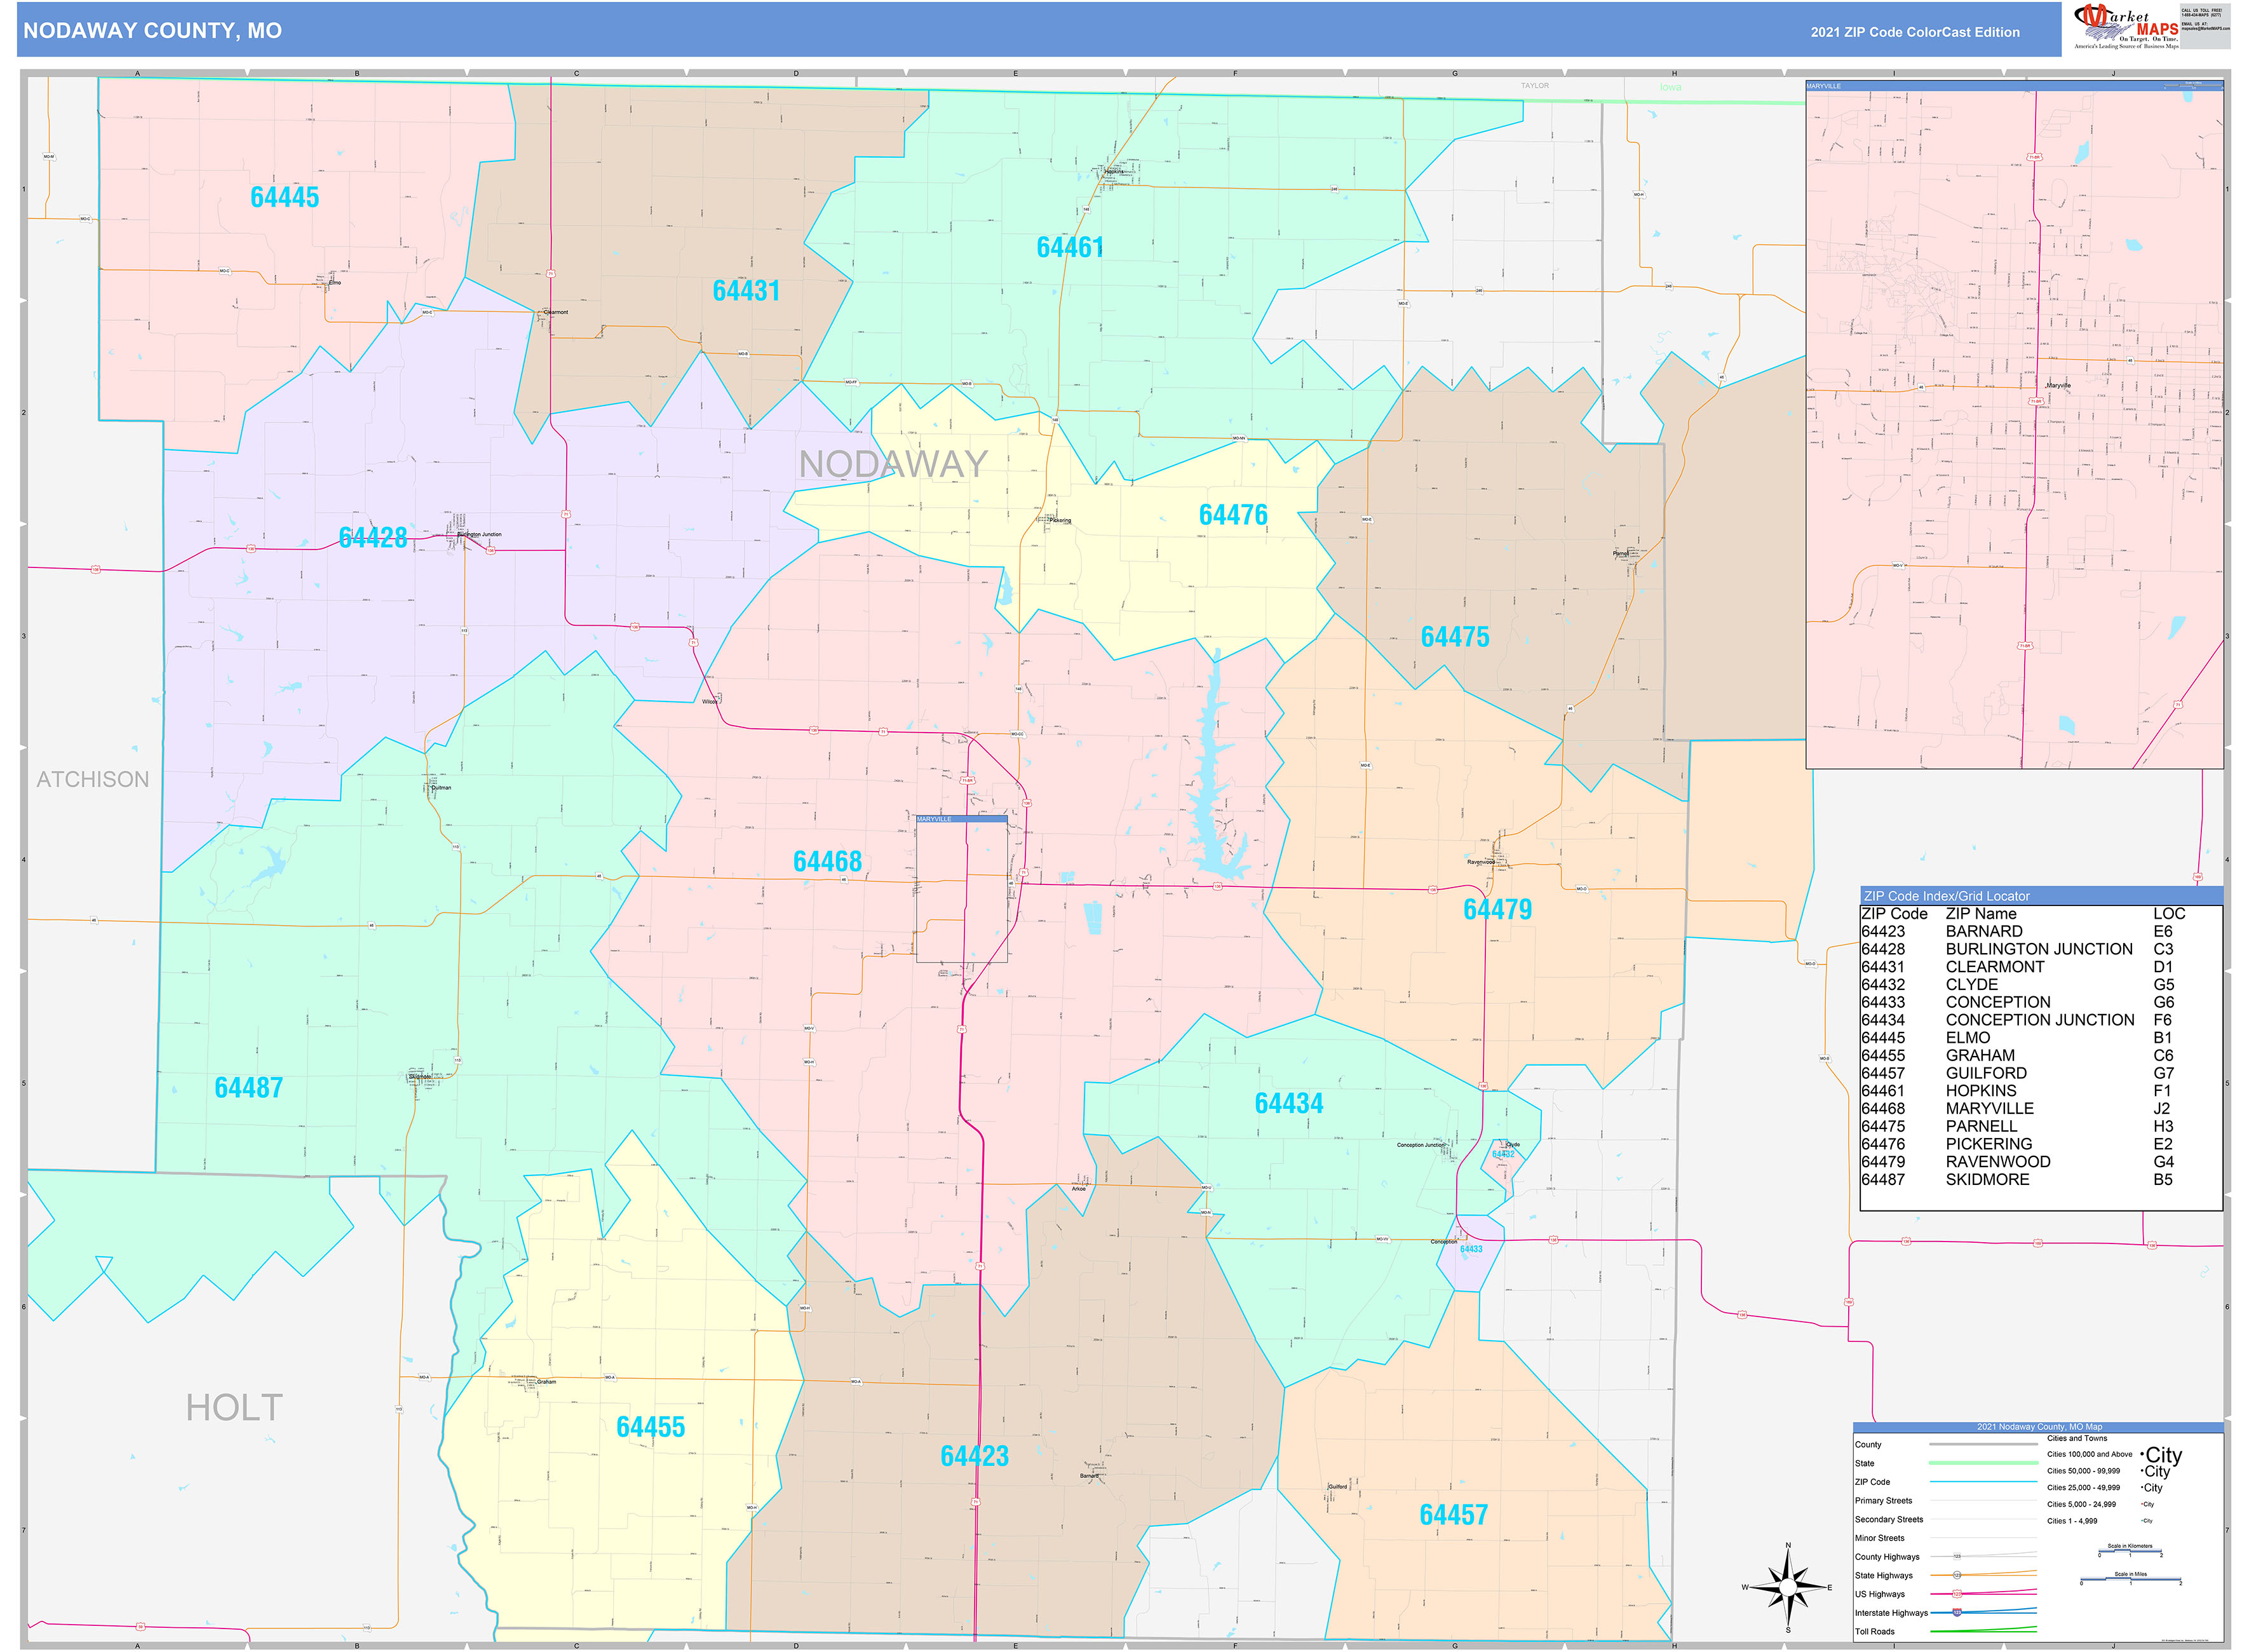Click the Conception Junction town label
Screen dimensions: 2242x1652
click(1420, 1145)
